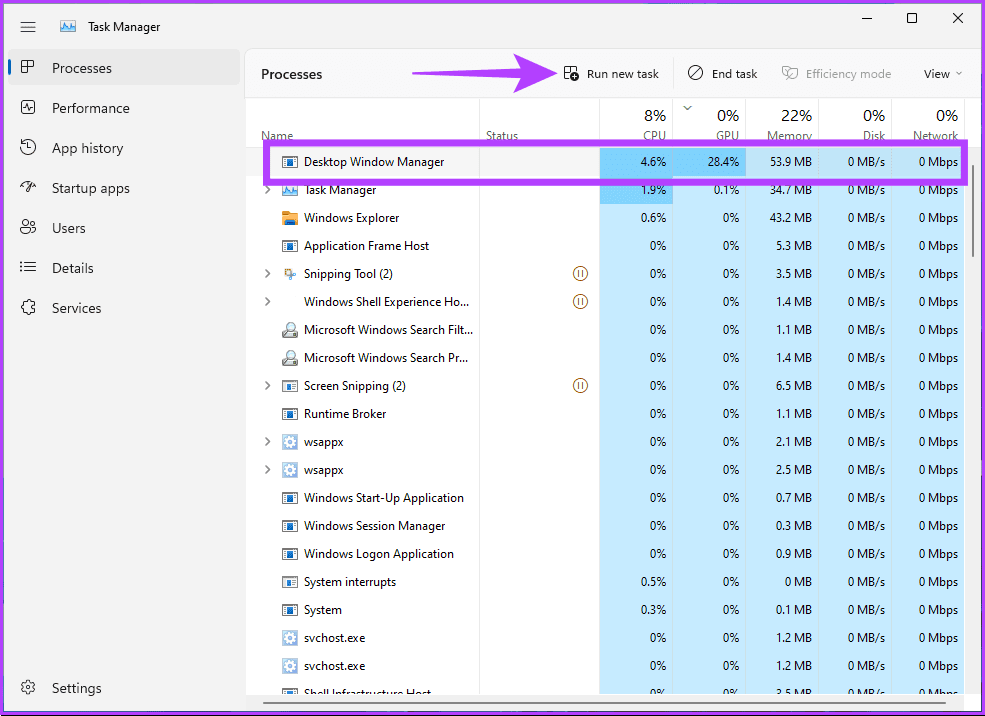
Task: Click the Windows Explorer folder icon
Action: (x=290, y=218)
